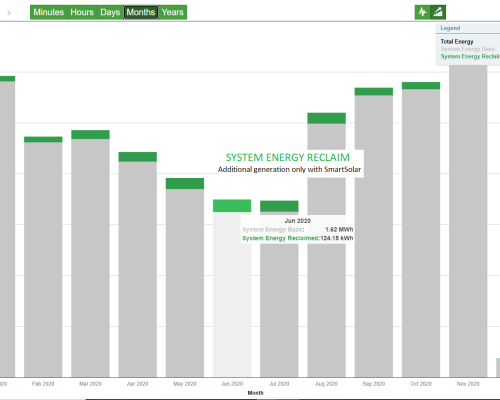This screenshot has width=500, height=400.
Task: Click the Nov 2020 axis label
Action: (468, 384)
